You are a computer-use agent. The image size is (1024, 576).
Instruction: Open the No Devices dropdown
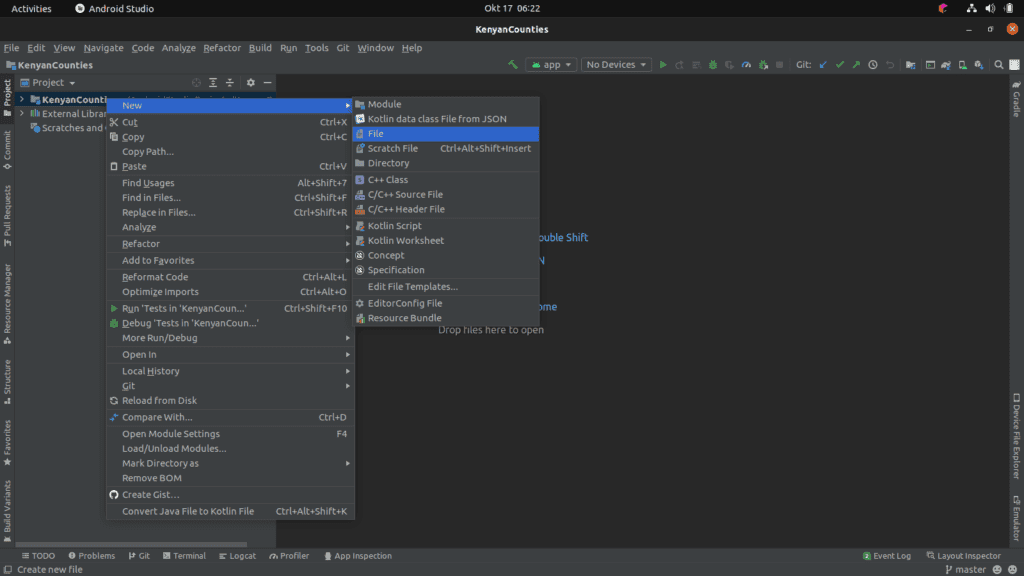[616, 65]
